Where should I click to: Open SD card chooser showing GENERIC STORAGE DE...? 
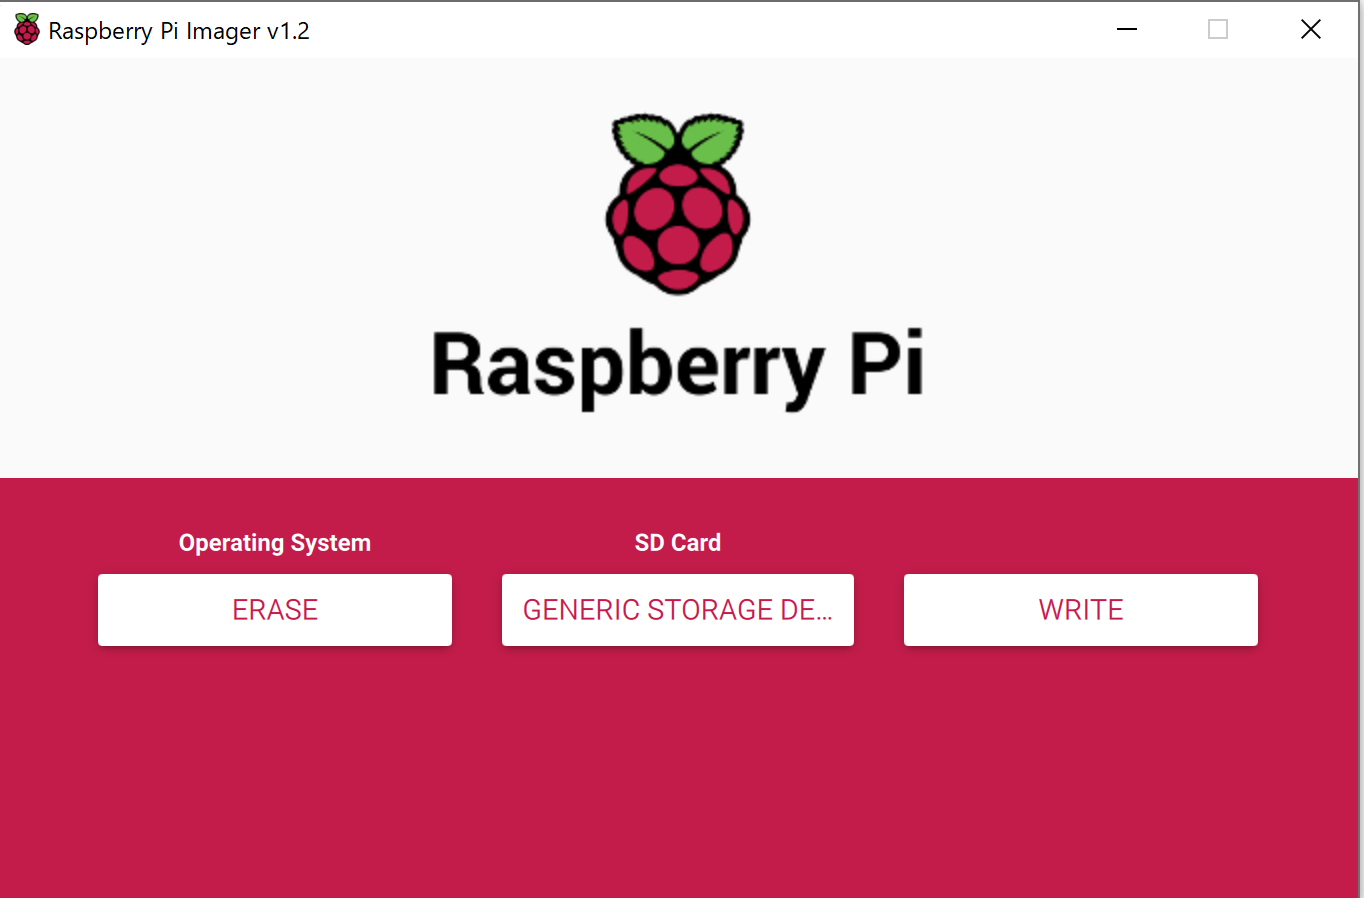pos(678,610)
